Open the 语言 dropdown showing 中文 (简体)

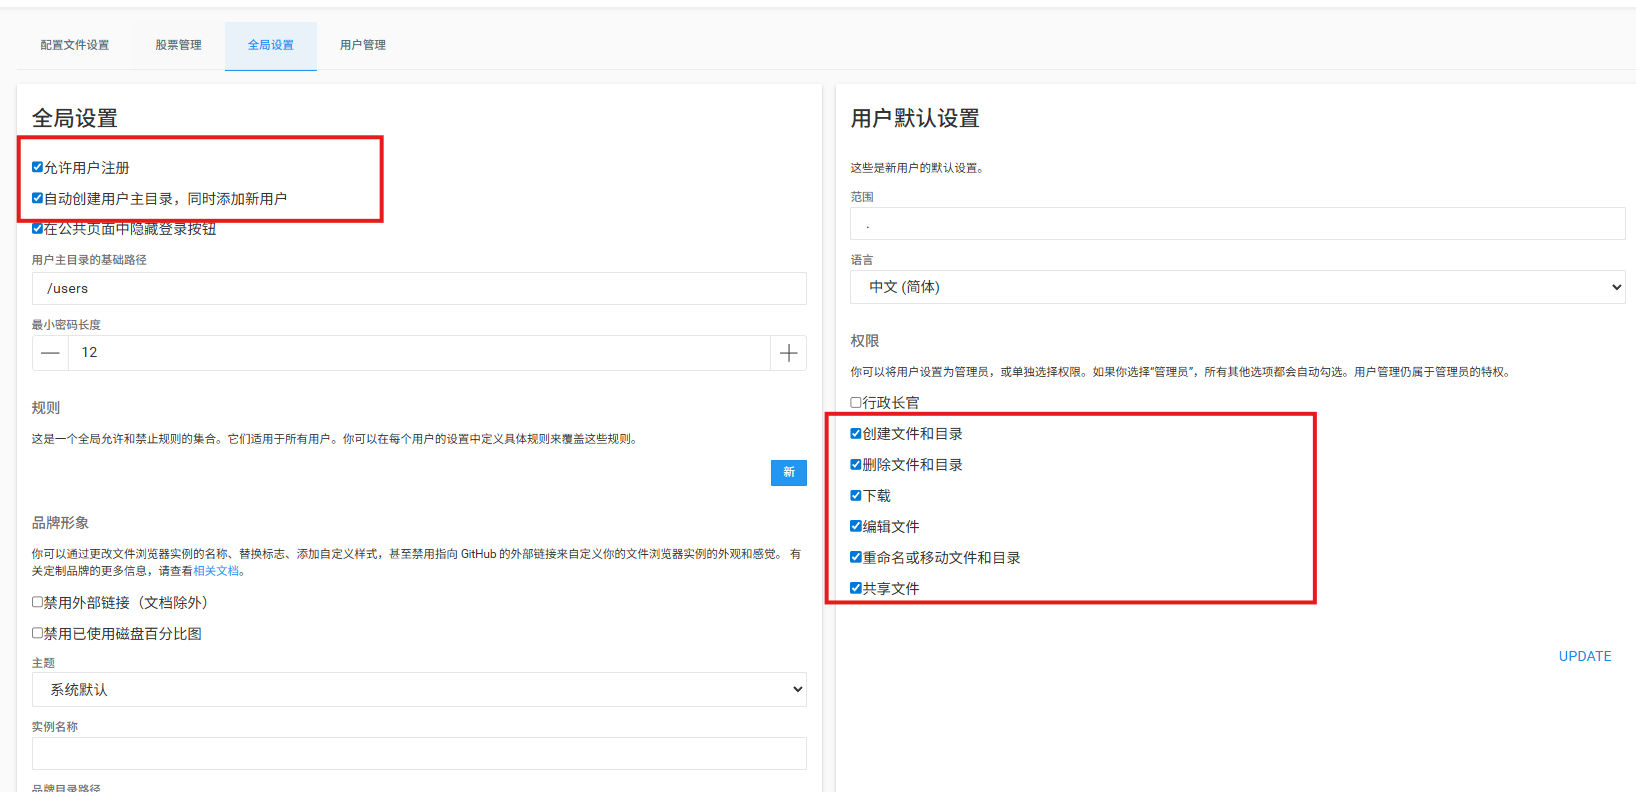click(x=1237, y=287)
